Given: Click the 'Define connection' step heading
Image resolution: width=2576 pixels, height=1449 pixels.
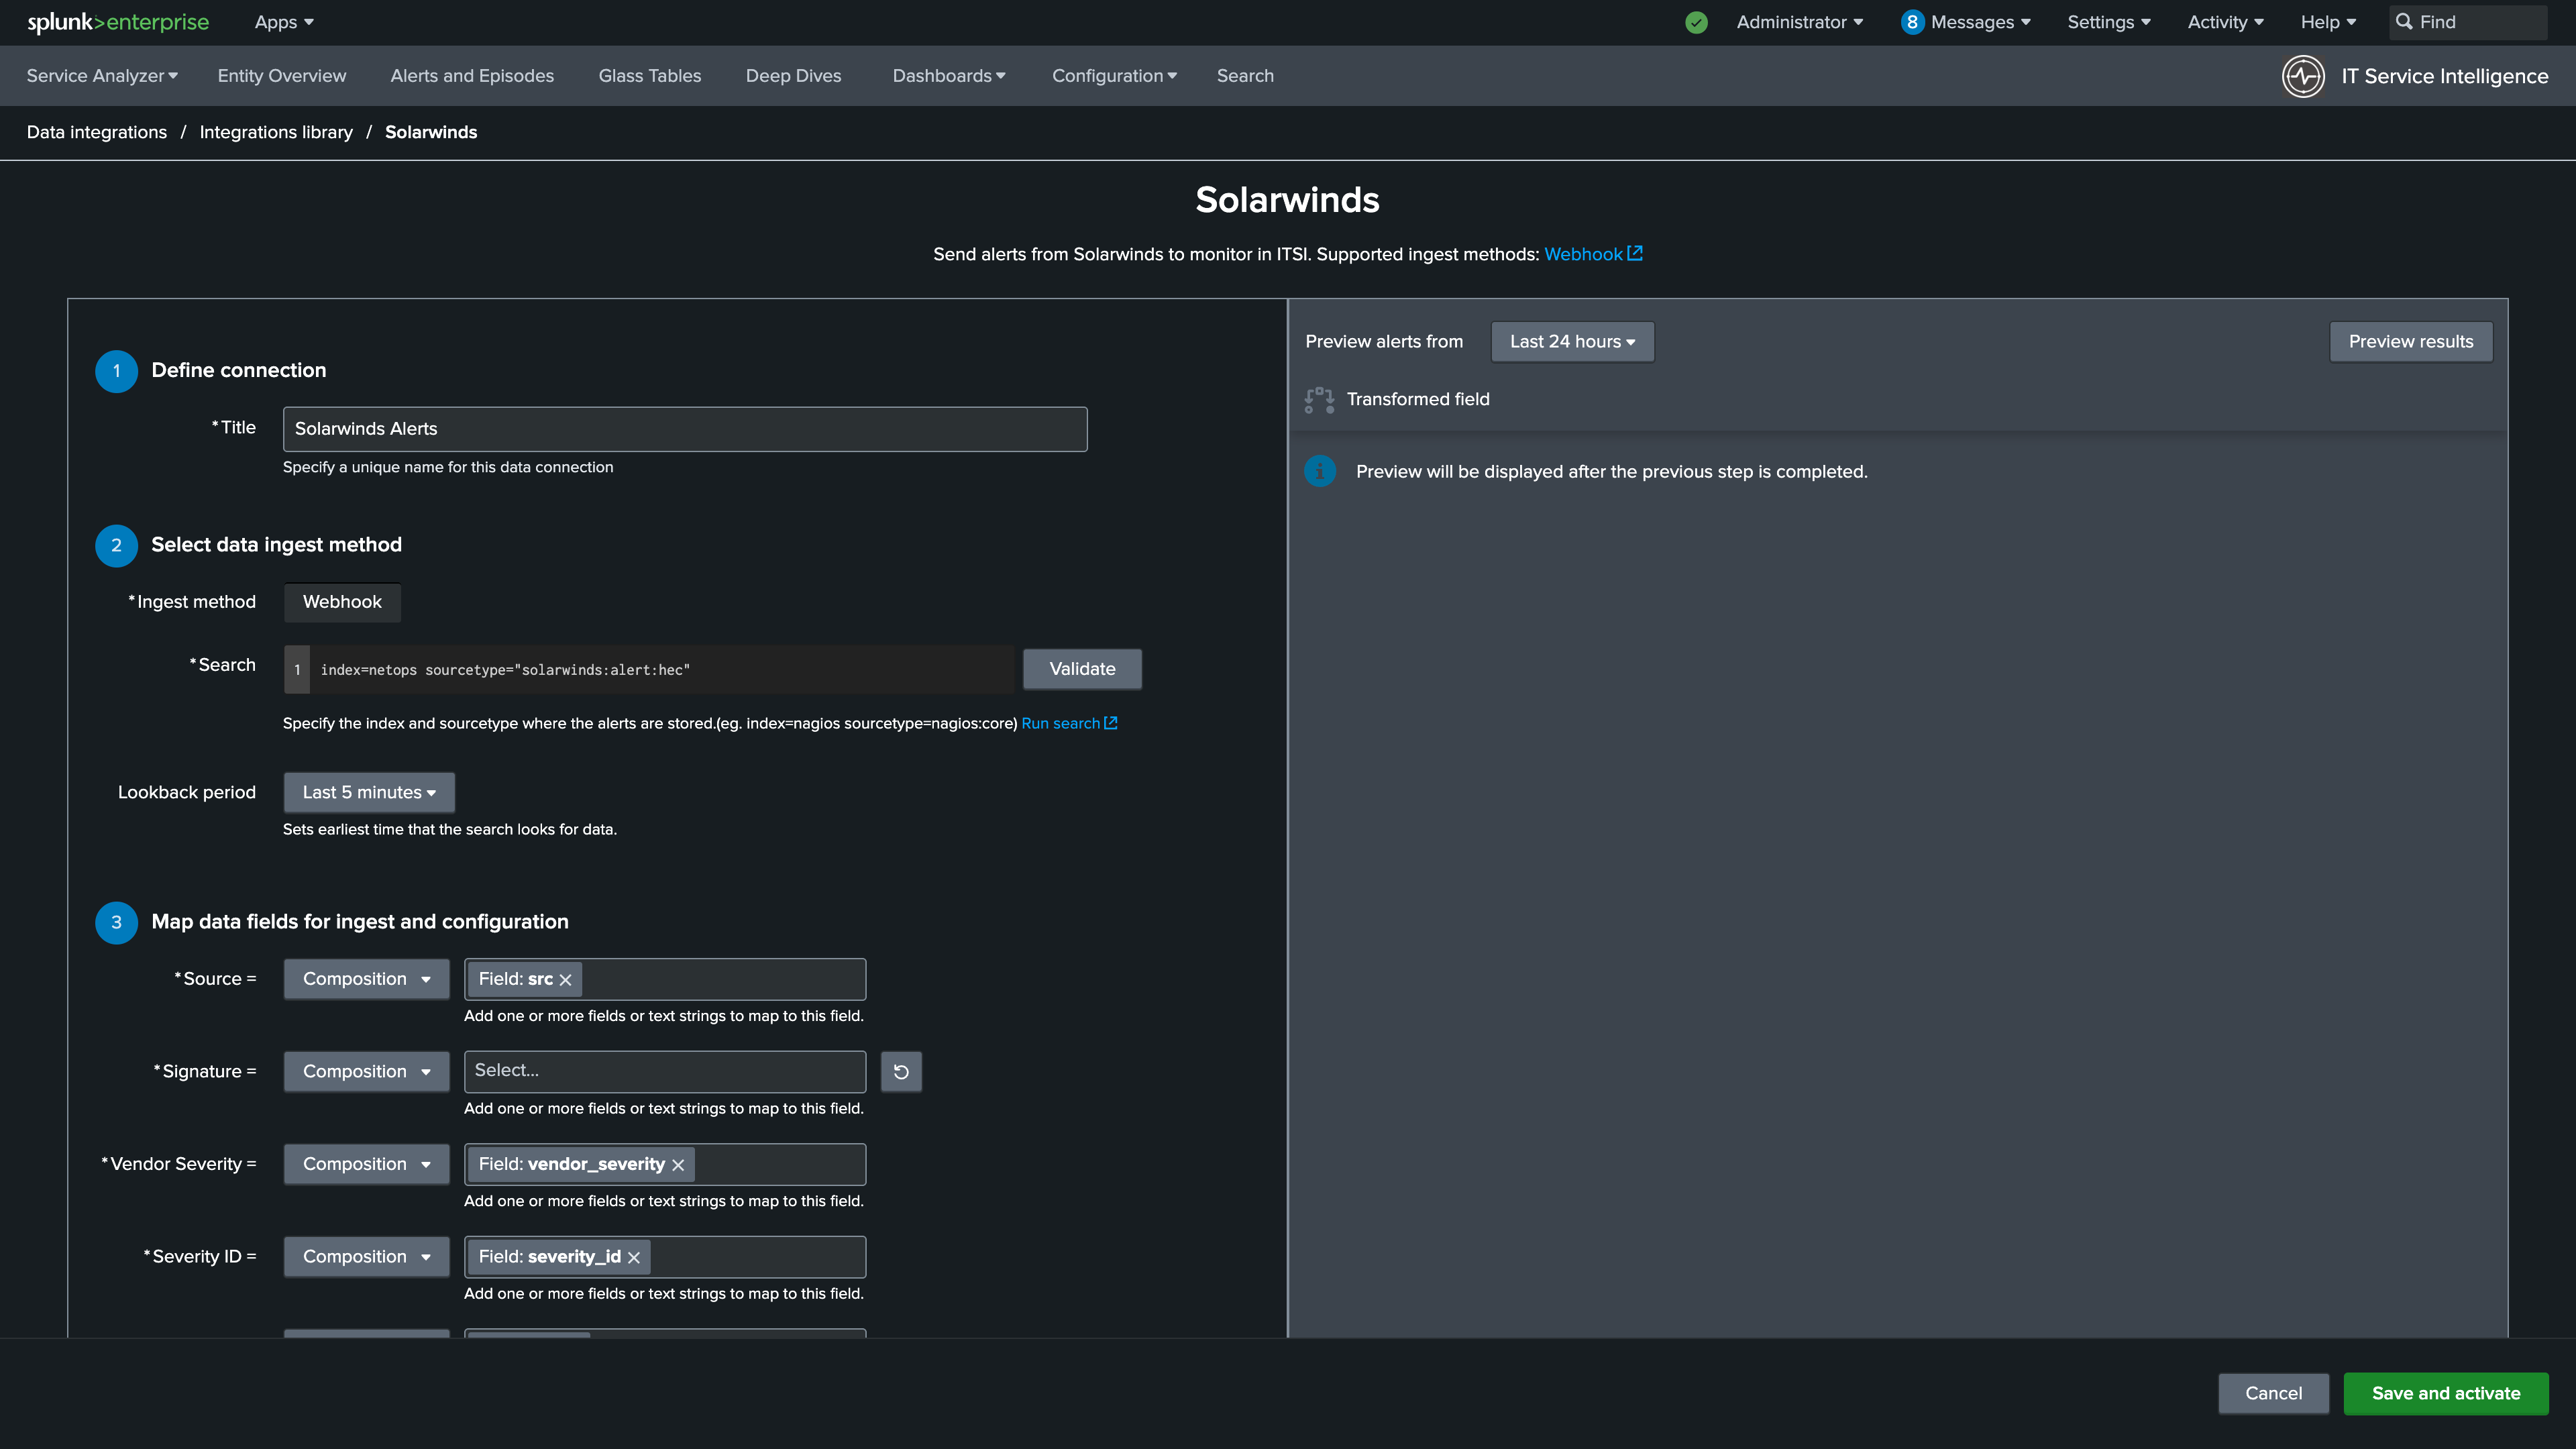Looking at the screenshot, I should pyautogui.click(x=239, y=370).
